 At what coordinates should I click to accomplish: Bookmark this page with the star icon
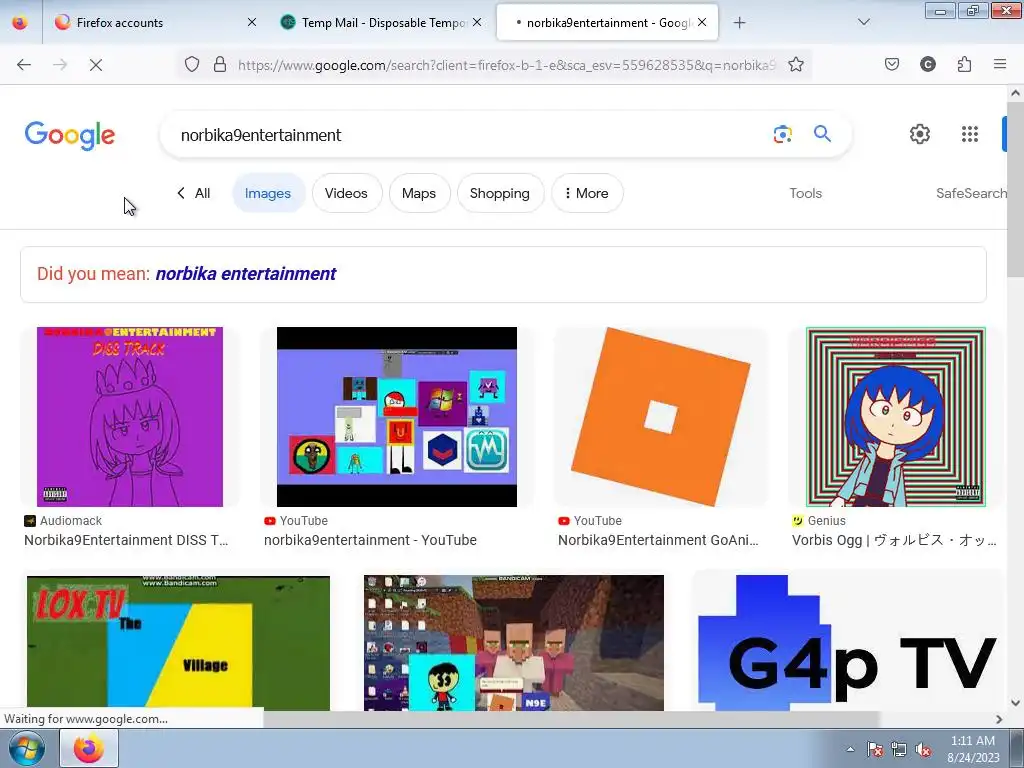point(795,64)
